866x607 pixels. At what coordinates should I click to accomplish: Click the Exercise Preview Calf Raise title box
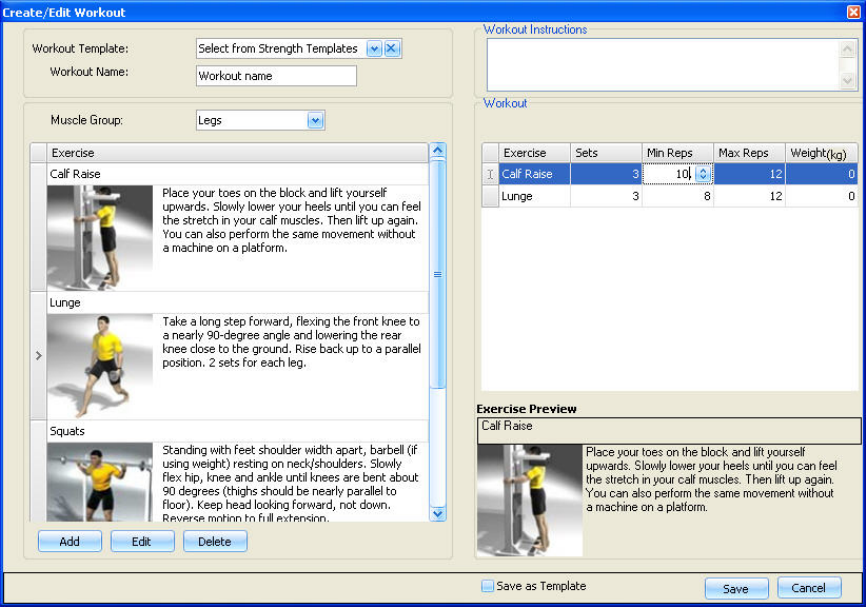[x=669, y=430]
